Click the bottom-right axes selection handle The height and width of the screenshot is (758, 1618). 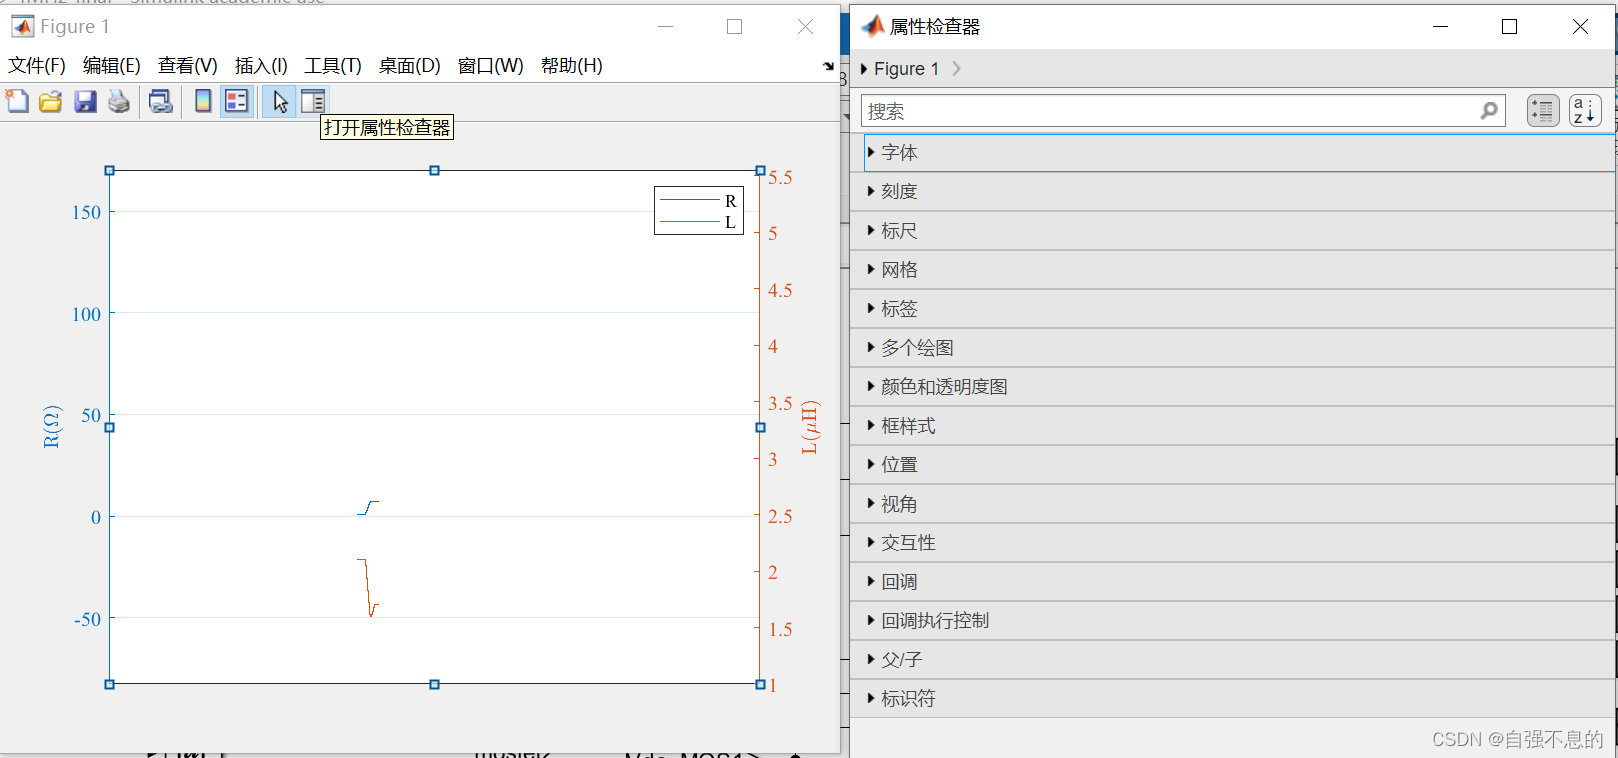tap(760, 684)
